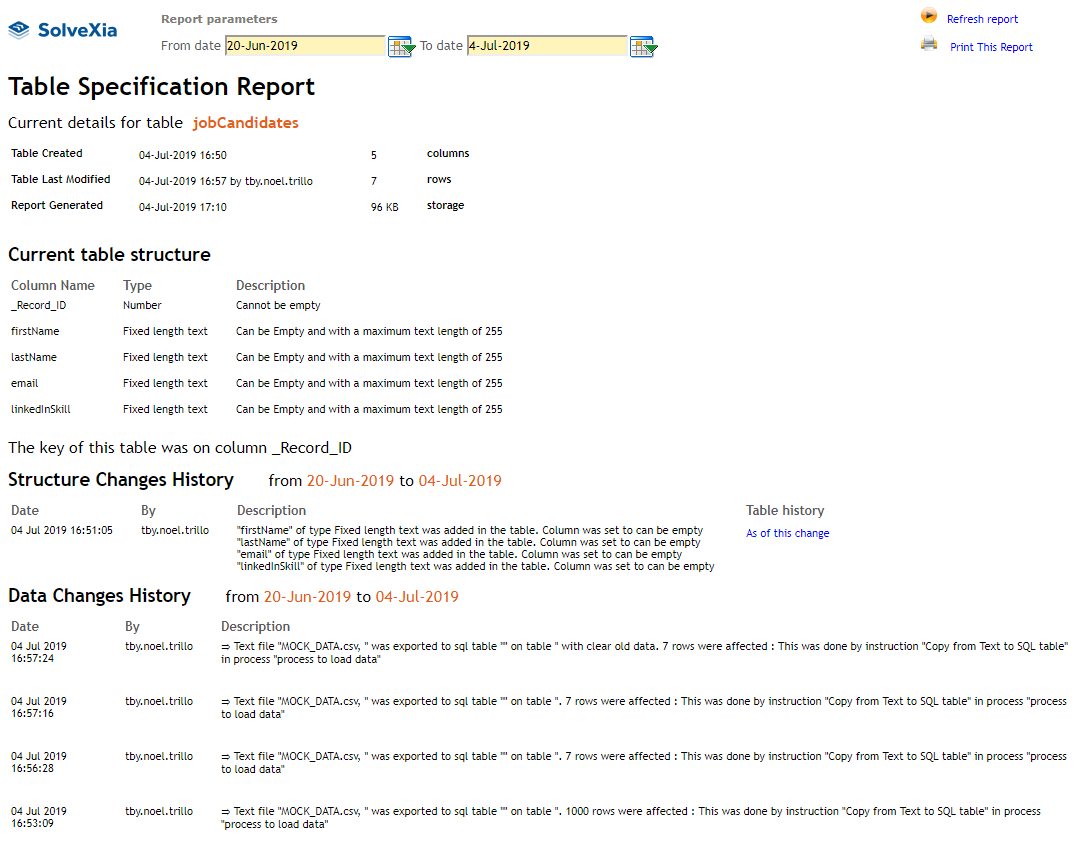Viewport: 1075px width, 844px height.
Task: Click the SolveXia logo
Action: coord(63,30)
